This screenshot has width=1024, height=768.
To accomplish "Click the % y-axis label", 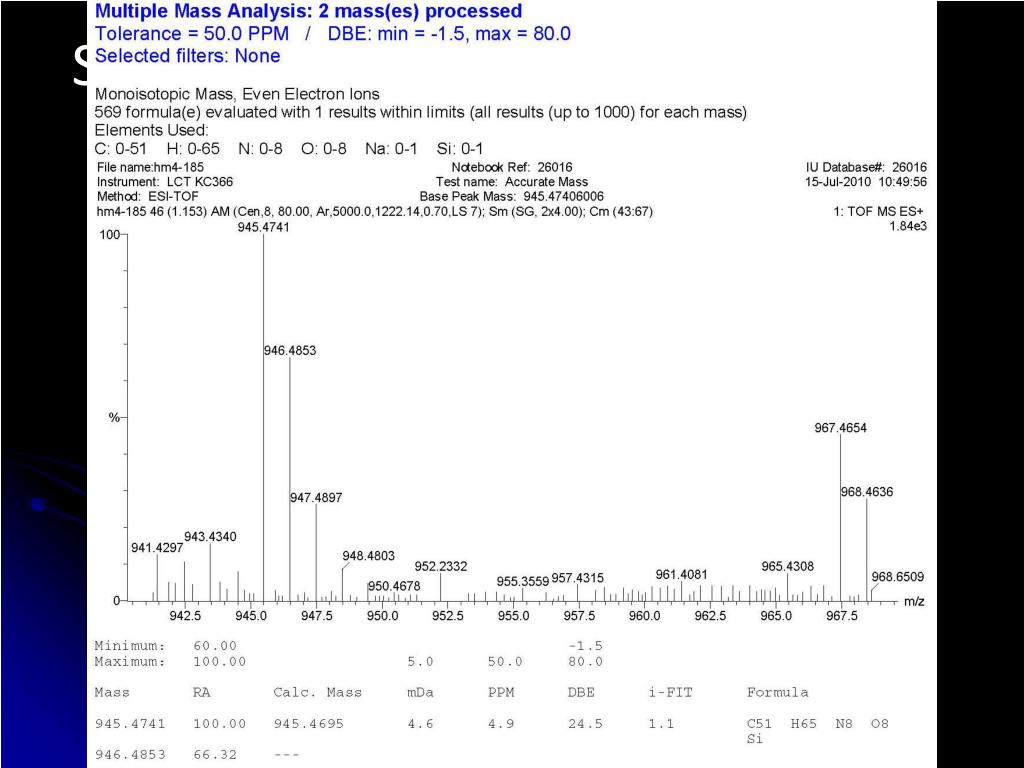I will point(114,417).
